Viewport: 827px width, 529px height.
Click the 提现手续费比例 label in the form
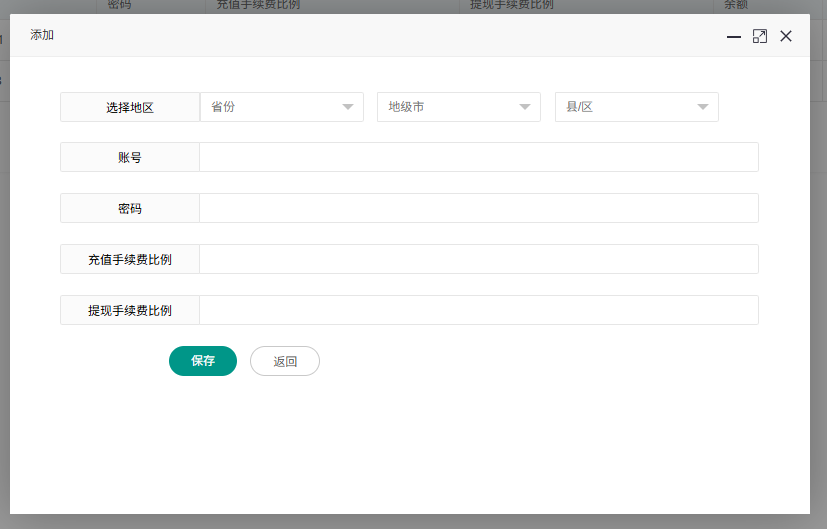130,310
